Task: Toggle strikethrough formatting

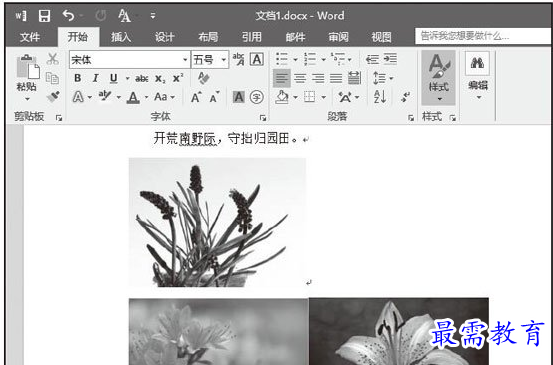Action: pyautogui.click(x=142, y=78)
